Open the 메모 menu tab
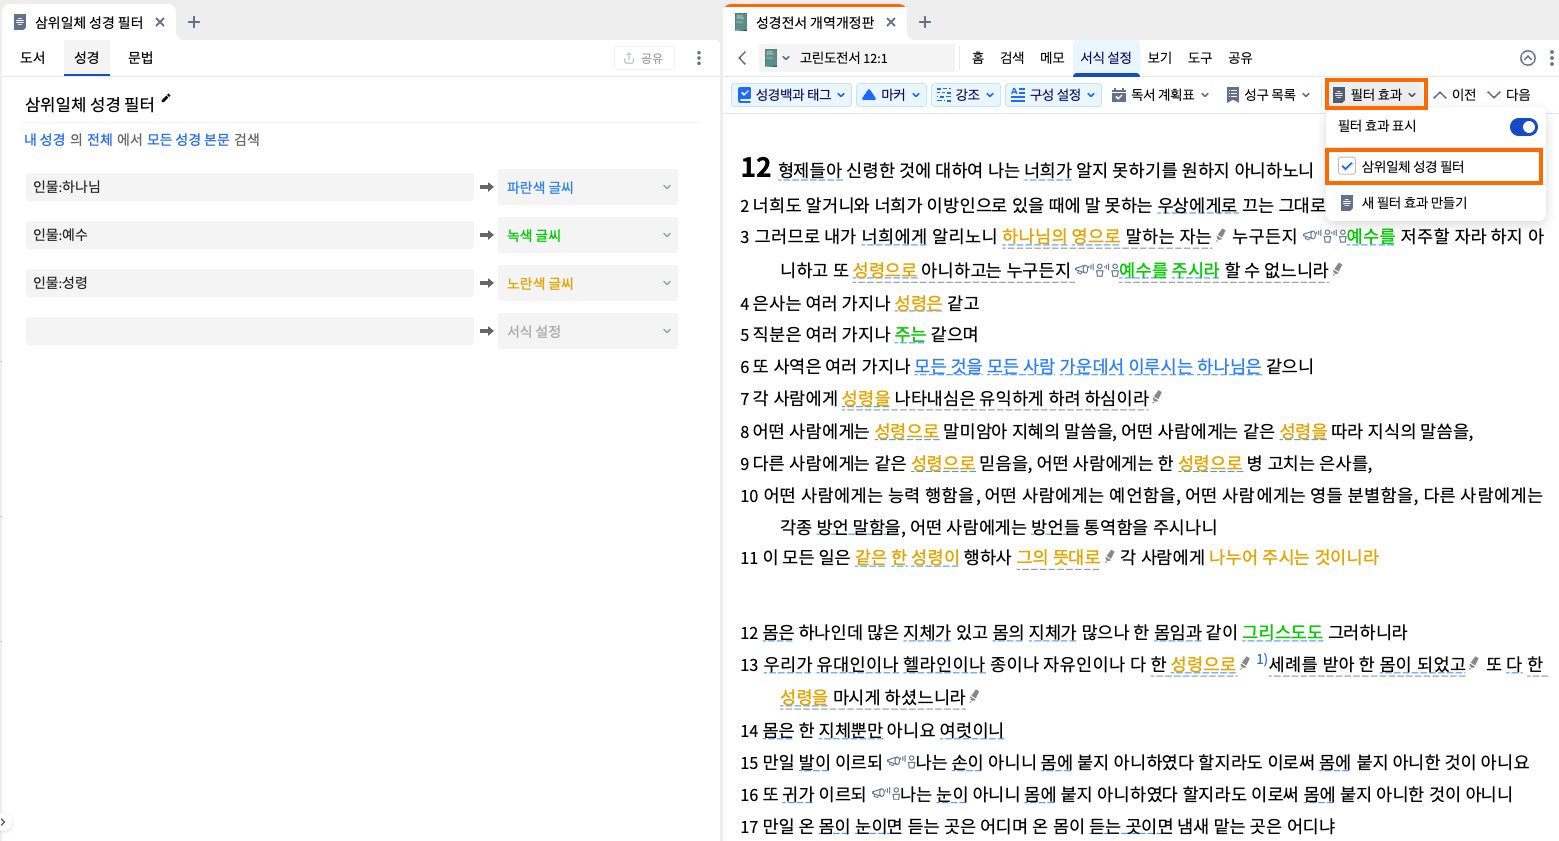Image resolution: width=1559 pixels, height=841 pixels. coord(1052,58)
